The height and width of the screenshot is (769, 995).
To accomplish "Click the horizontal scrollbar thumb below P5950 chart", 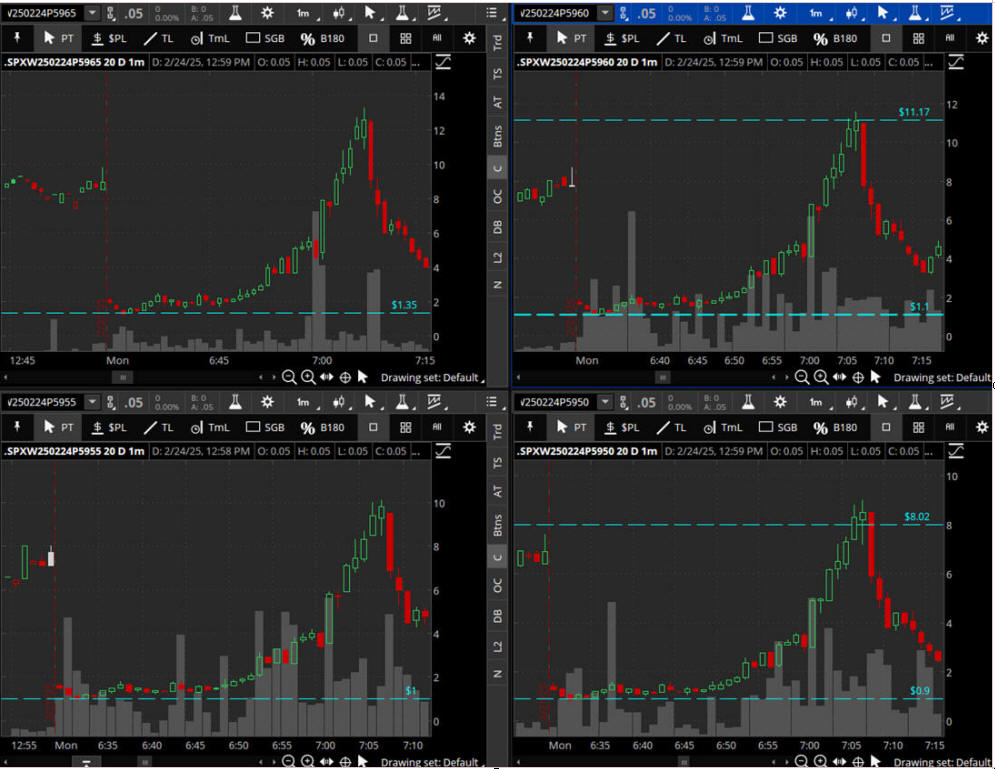I will pos(683,761).
